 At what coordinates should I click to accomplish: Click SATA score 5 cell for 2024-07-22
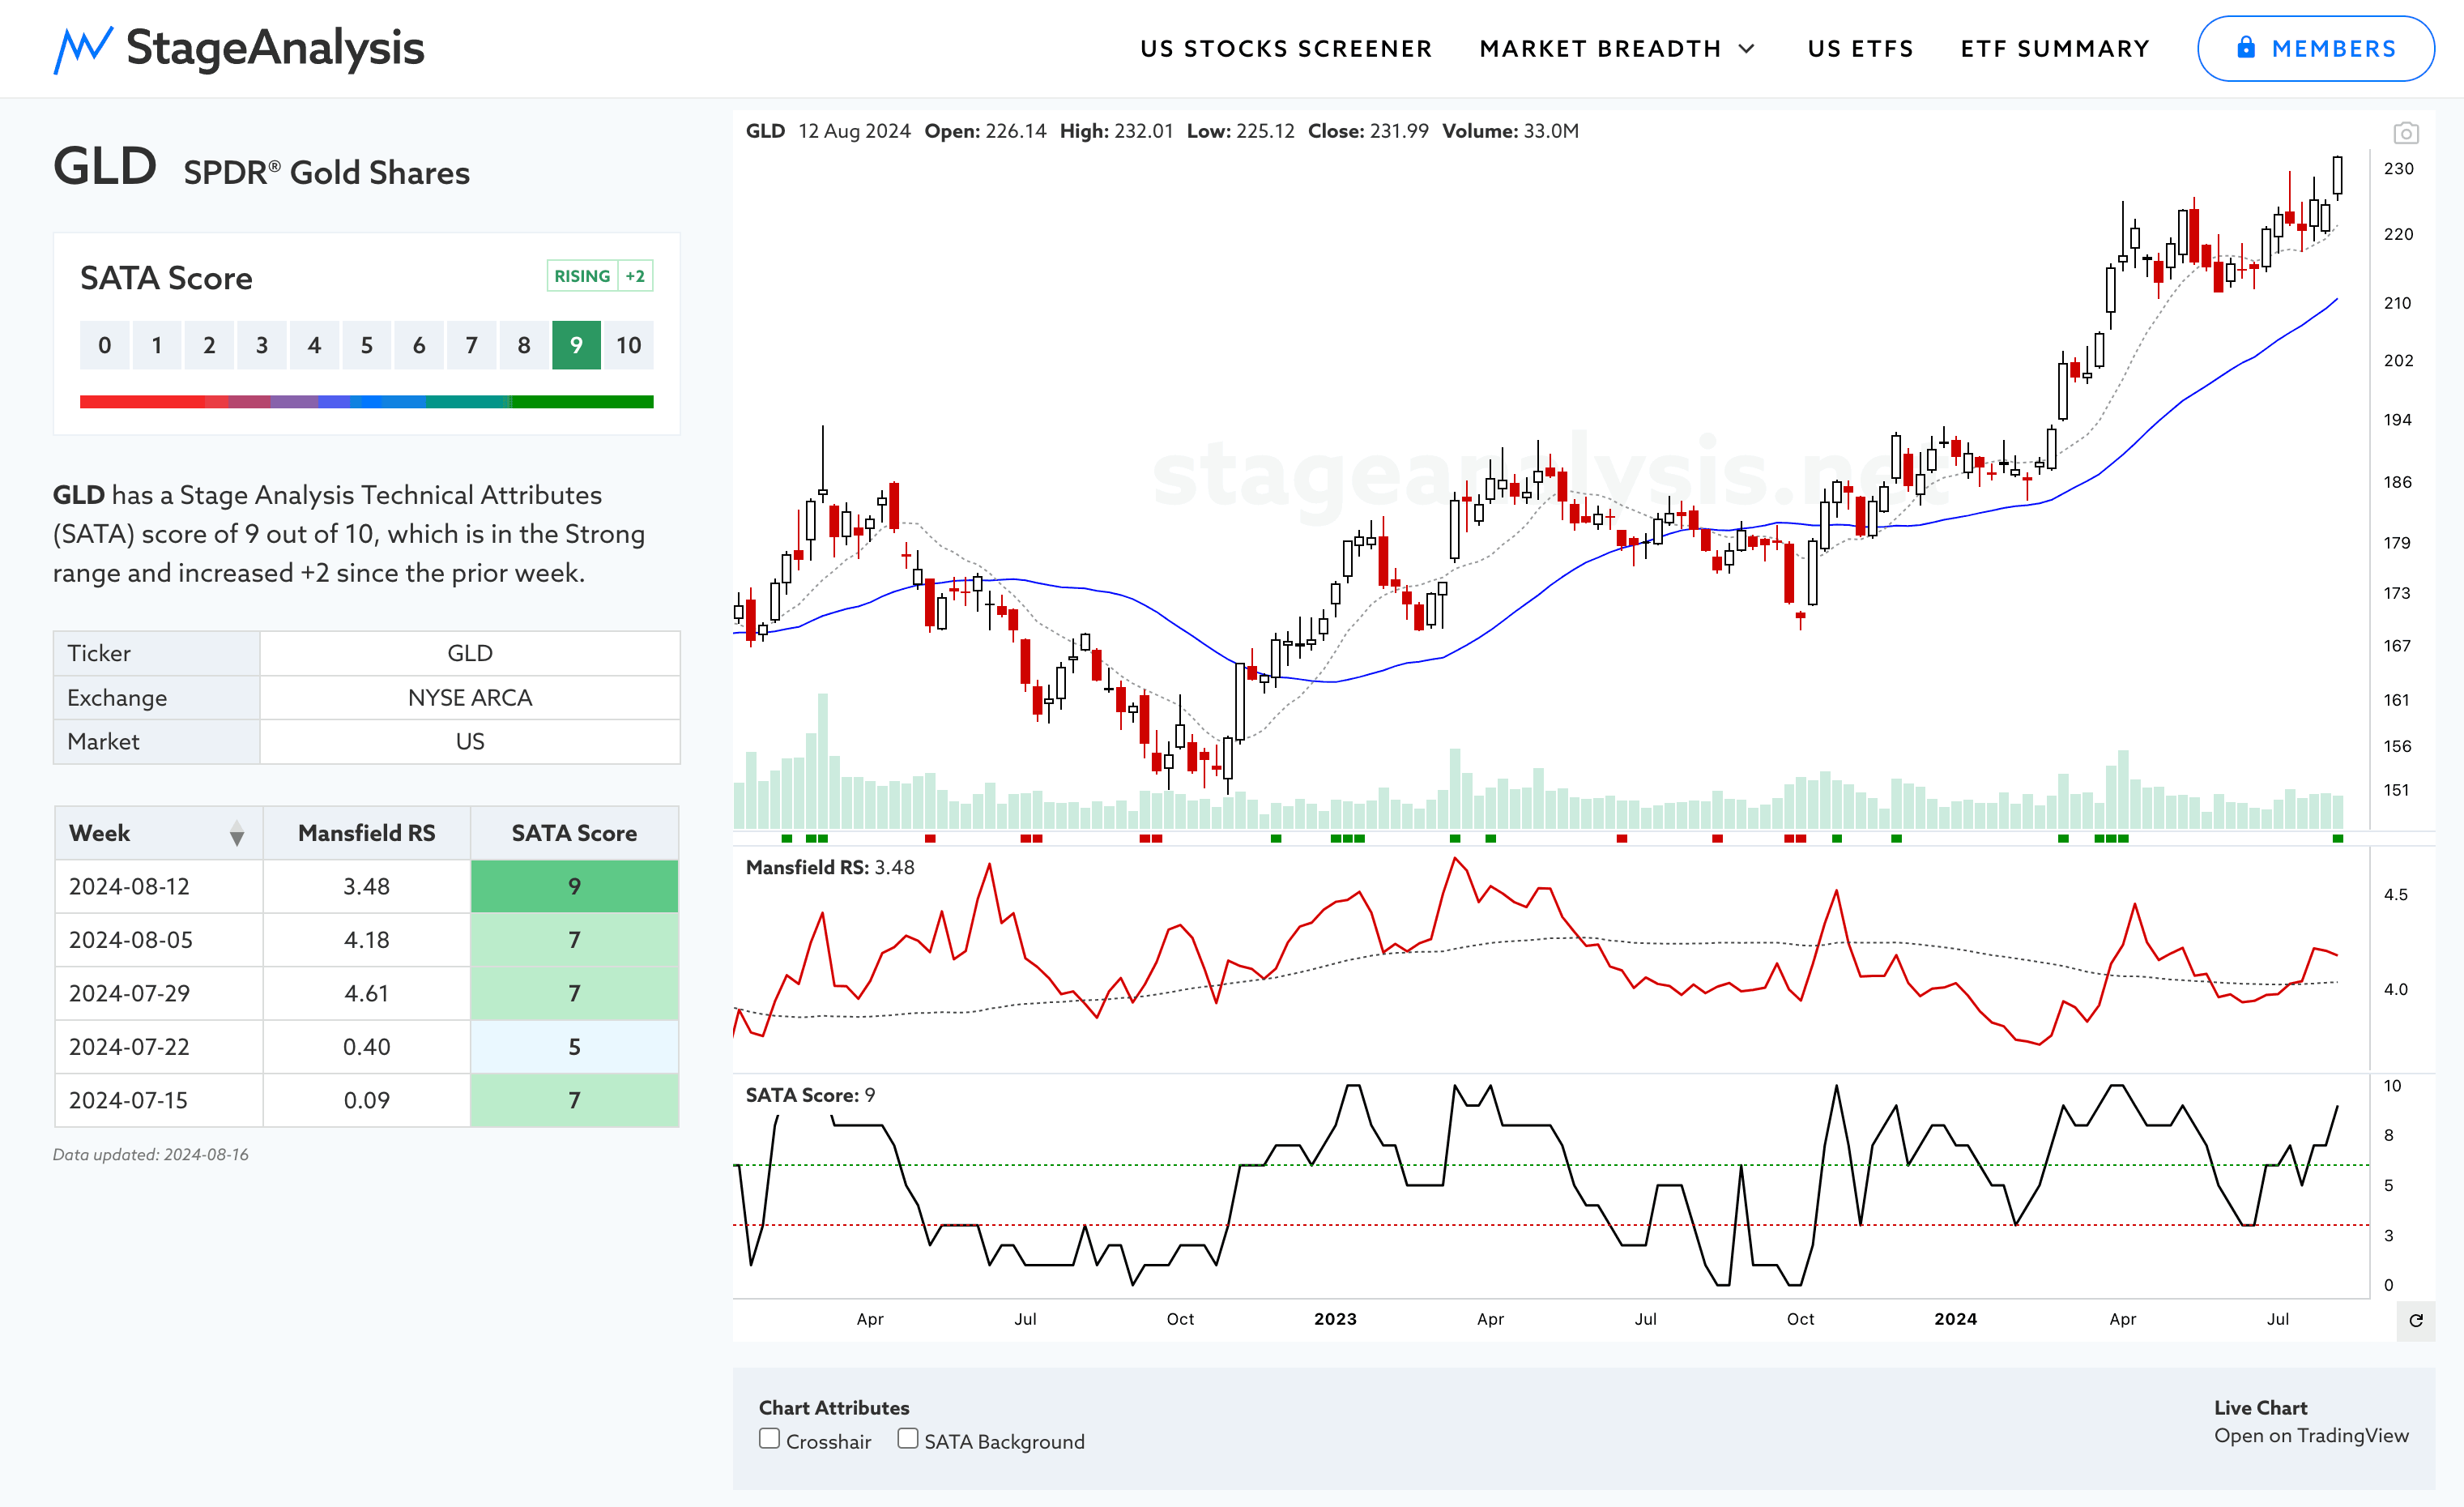[x=574, y=1047]
